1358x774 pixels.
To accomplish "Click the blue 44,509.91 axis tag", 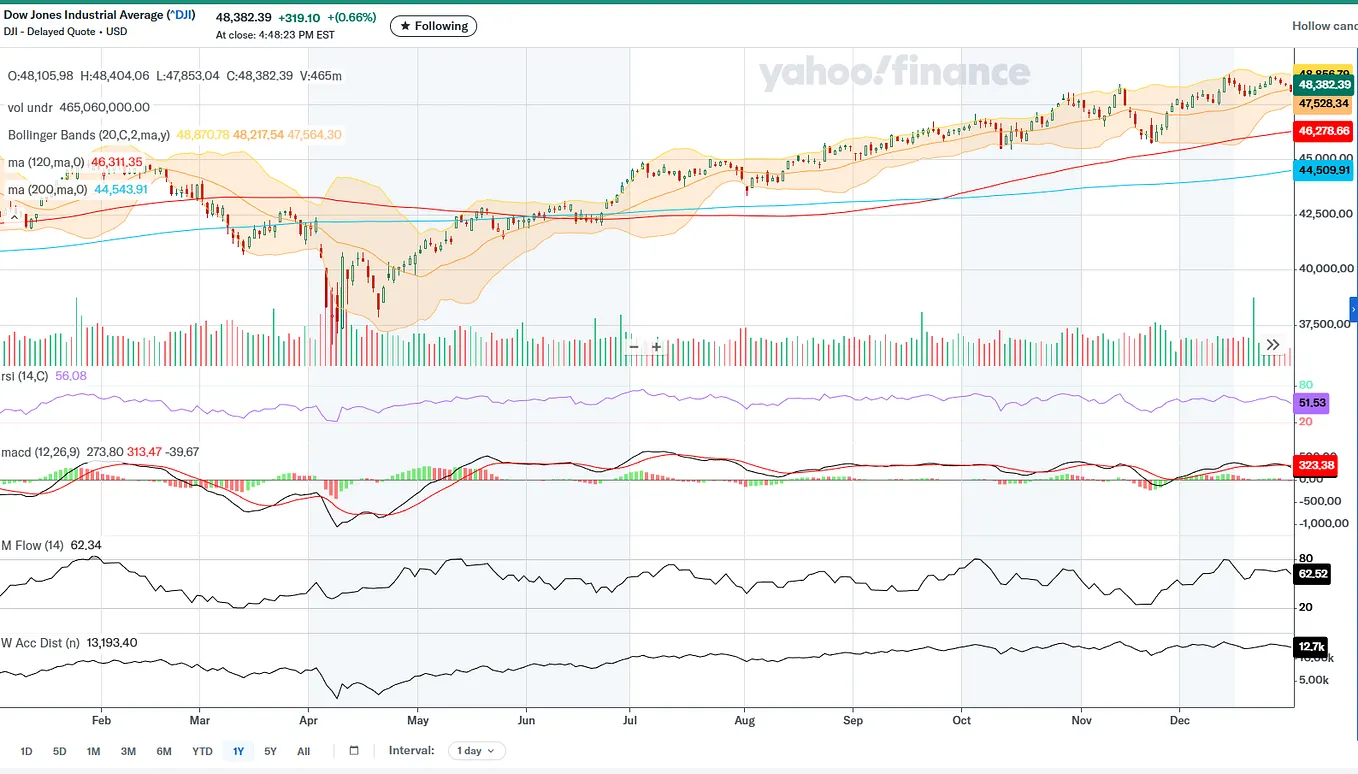I will [1324, 170].
